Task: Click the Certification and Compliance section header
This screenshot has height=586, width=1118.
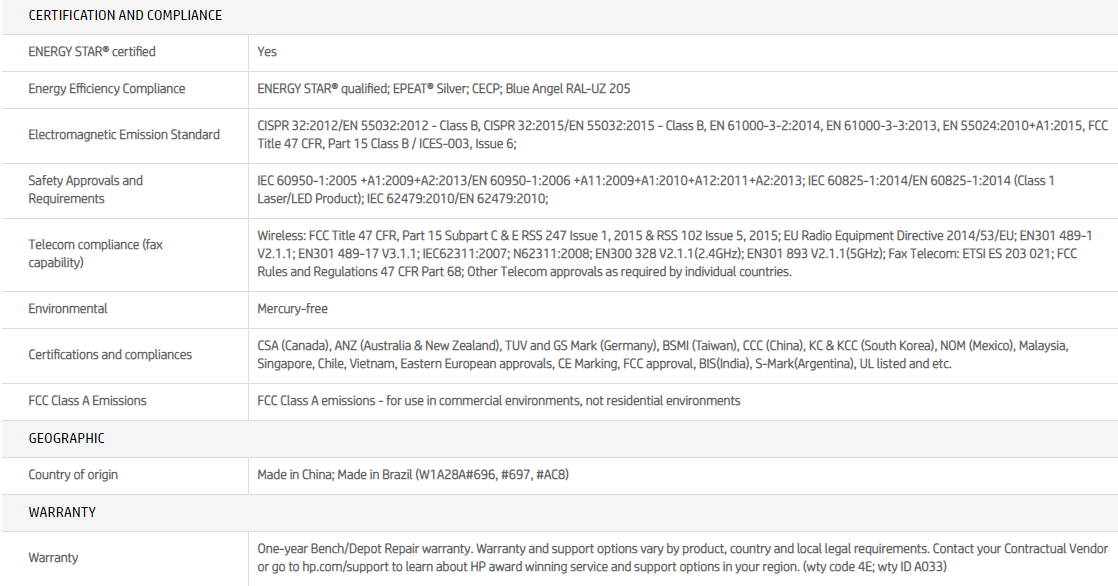Action: [125, 15]
